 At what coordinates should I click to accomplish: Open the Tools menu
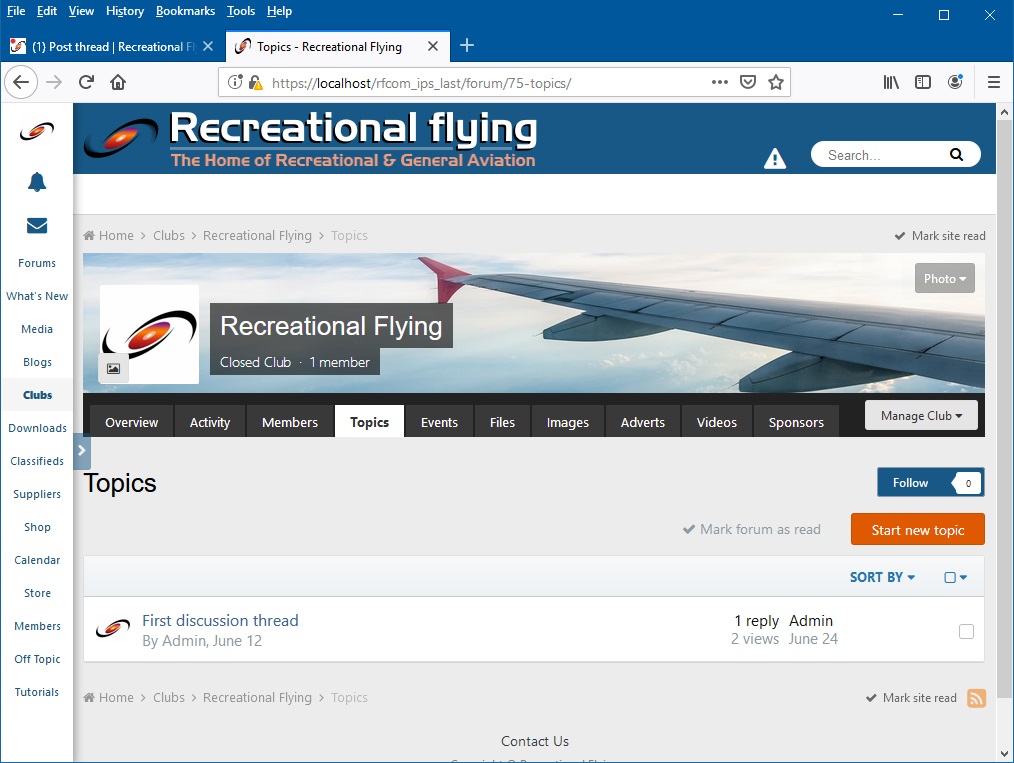241,11
